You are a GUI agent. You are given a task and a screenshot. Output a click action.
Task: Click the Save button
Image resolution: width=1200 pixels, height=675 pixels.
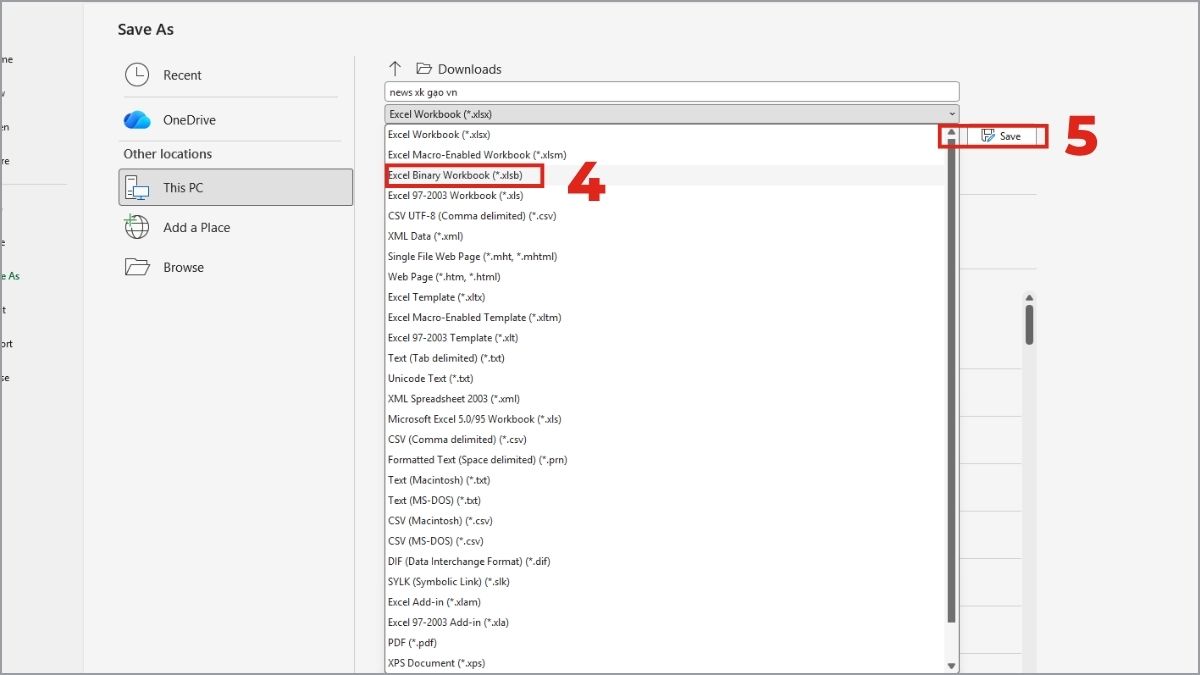1001,136
